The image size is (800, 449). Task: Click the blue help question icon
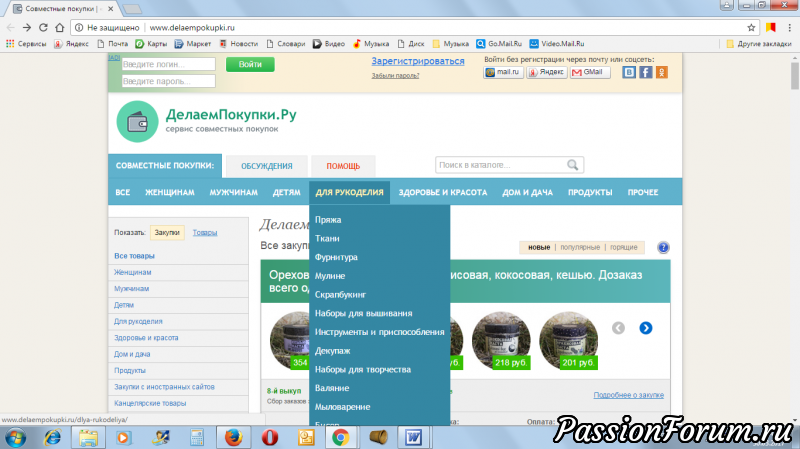tap(663, 247)
